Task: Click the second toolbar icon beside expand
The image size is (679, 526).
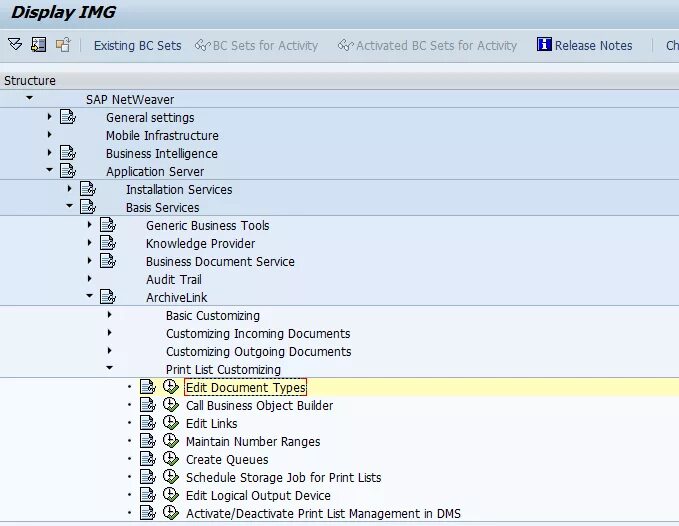Action: tap(39, 45)
